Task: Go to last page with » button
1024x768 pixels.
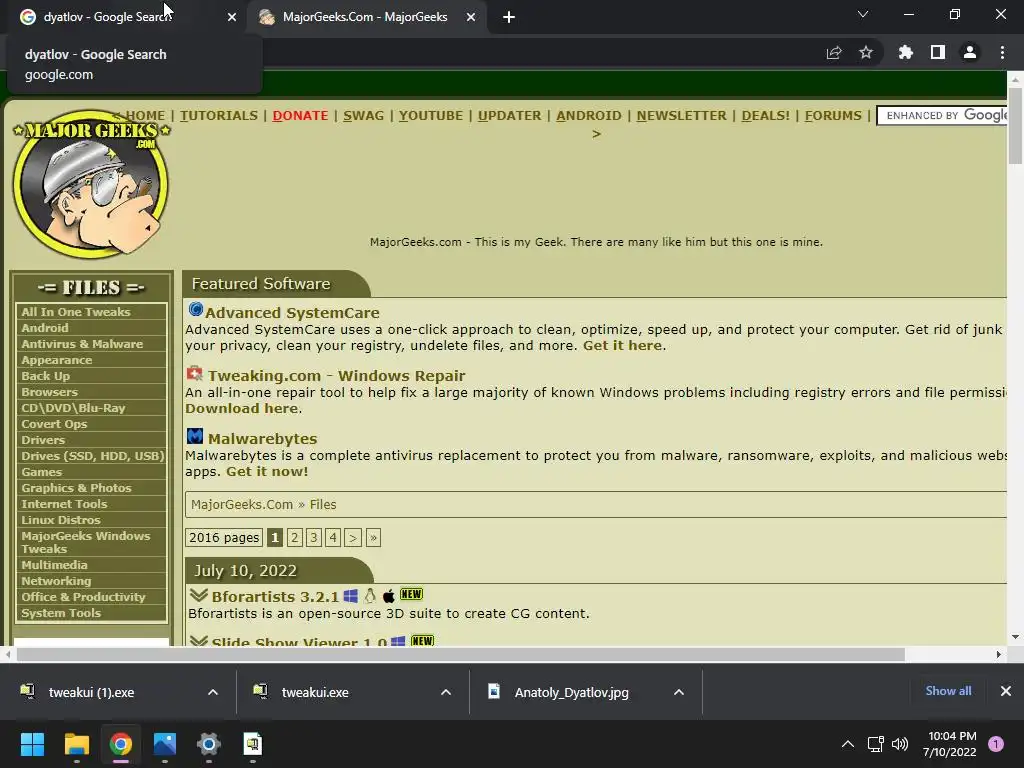Action: [373, 537]
